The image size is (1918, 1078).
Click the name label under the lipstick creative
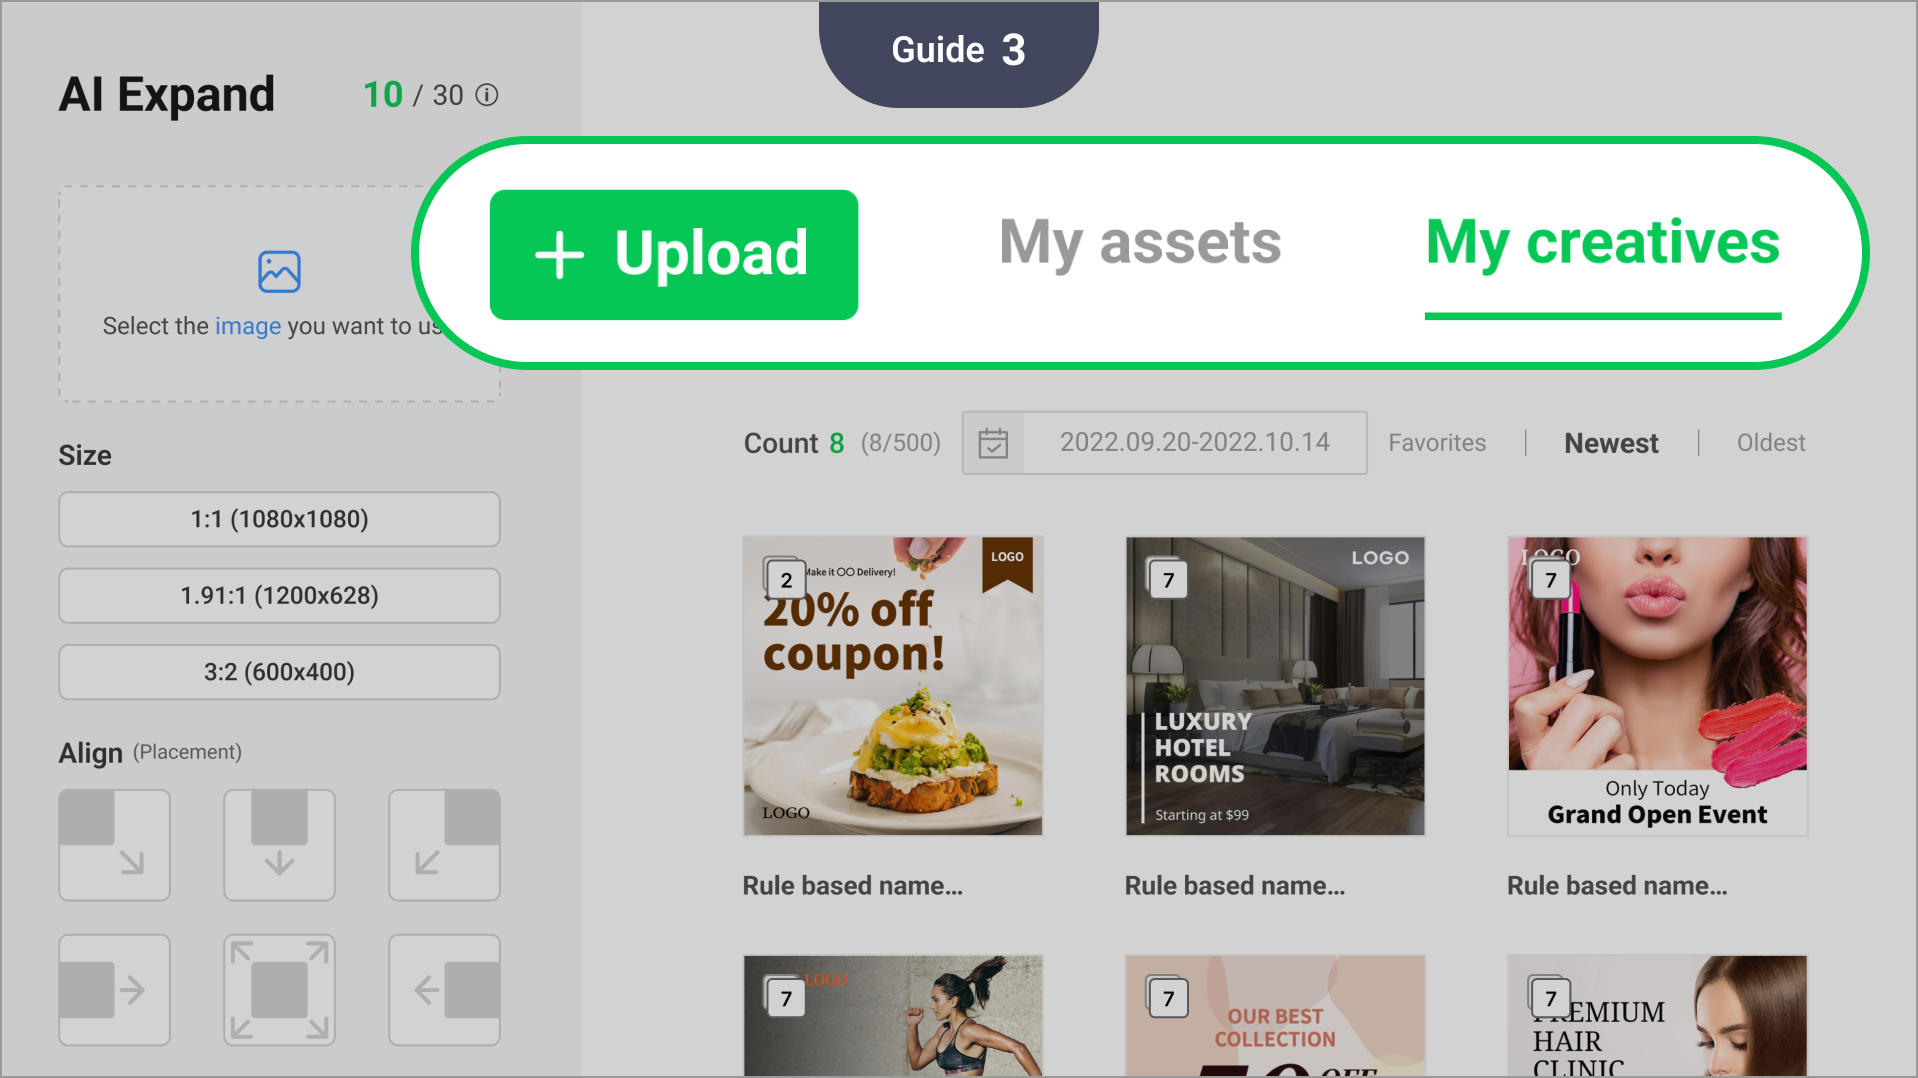tap(1617, 886)
